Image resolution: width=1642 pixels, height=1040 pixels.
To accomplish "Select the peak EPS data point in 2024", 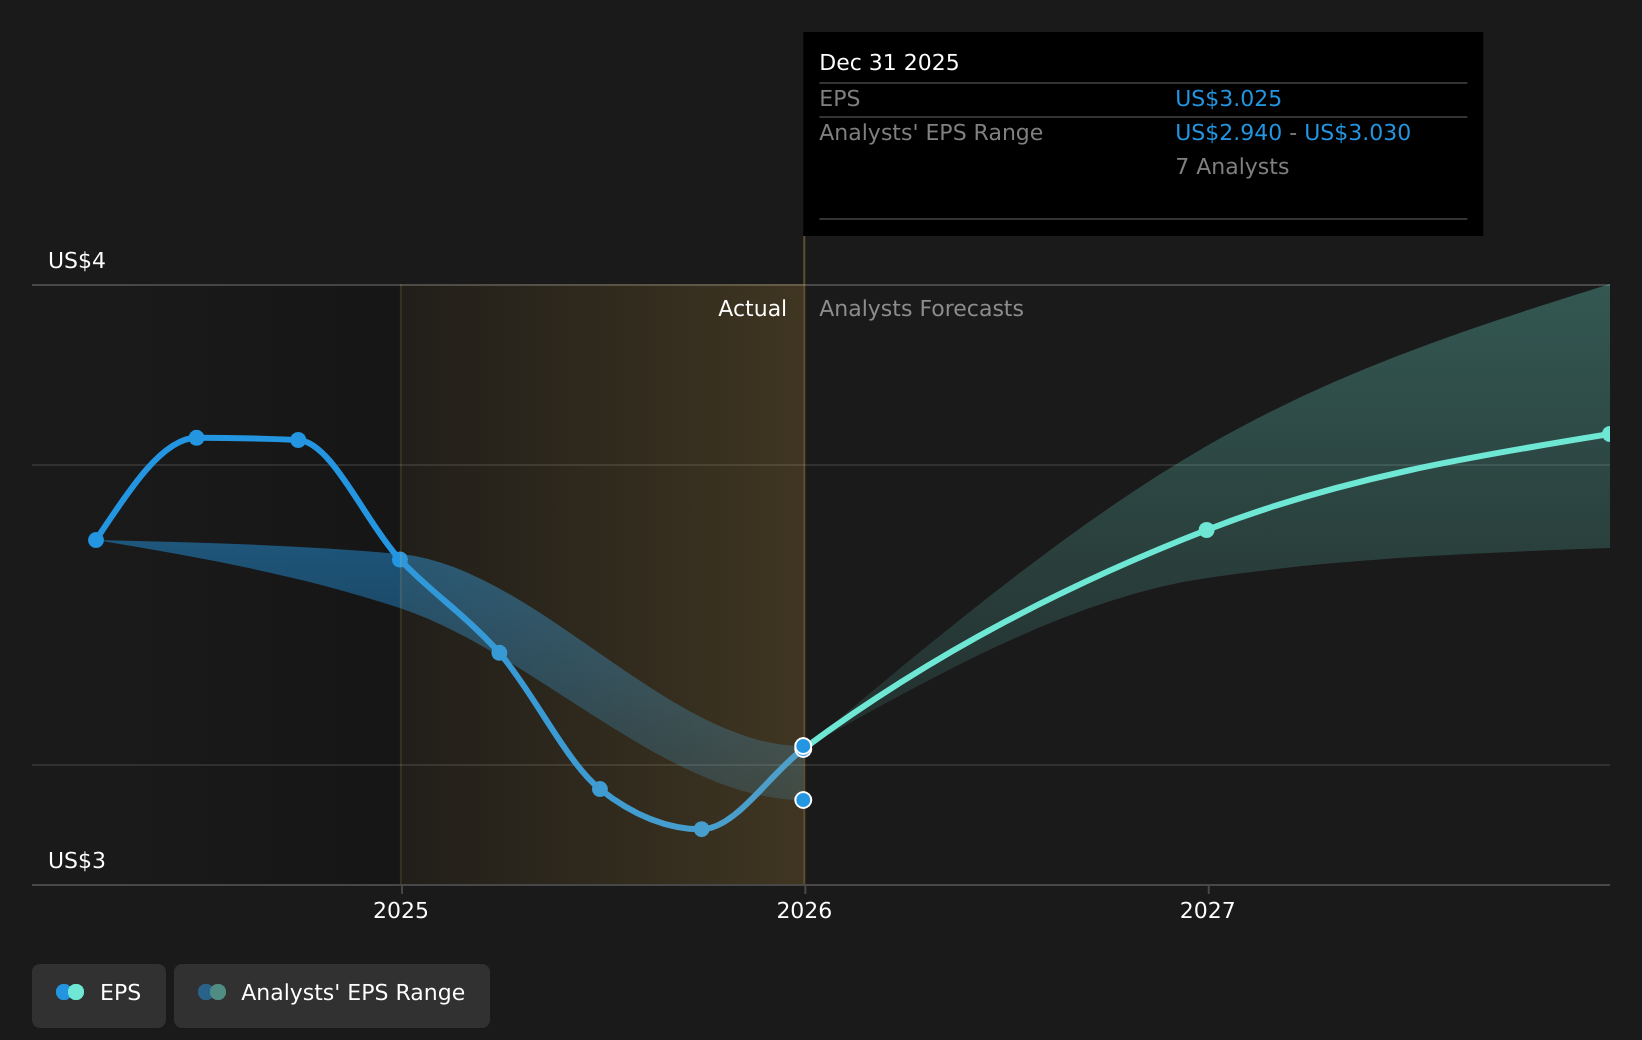I will (197, 437).
